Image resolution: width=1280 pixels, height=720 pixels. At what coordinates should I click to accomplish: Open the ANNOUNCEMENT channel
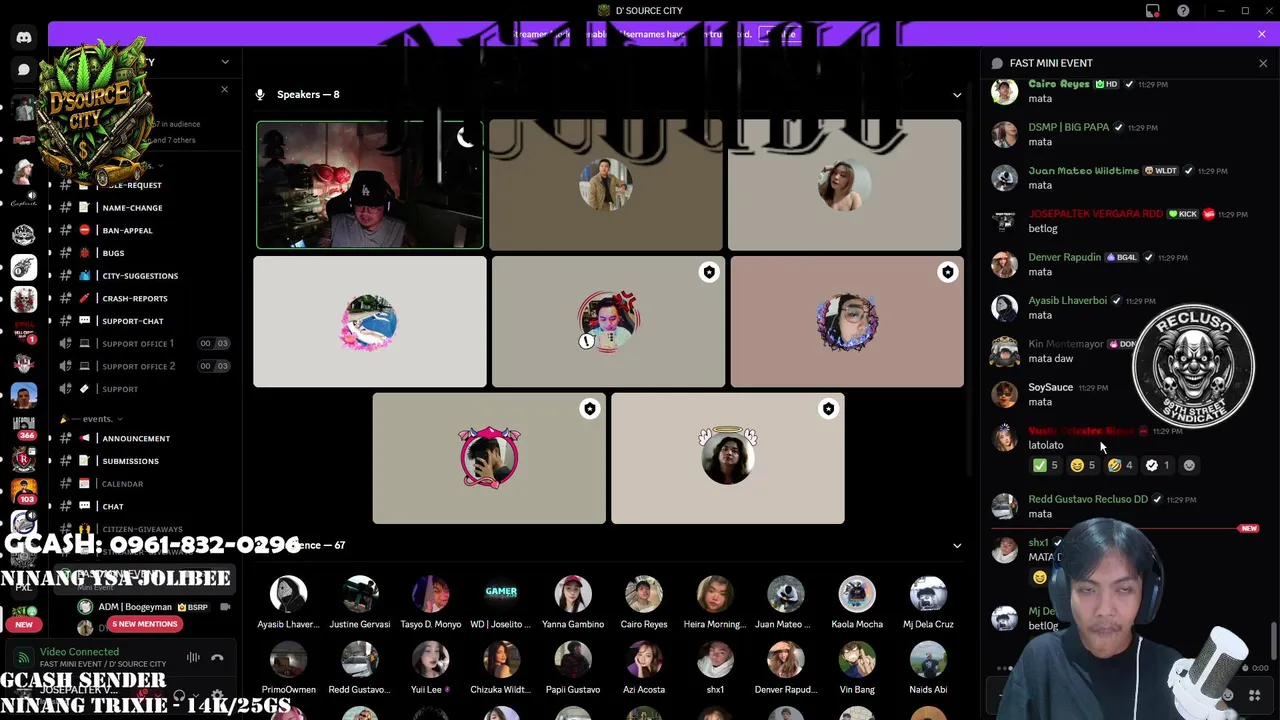point(136,438)
